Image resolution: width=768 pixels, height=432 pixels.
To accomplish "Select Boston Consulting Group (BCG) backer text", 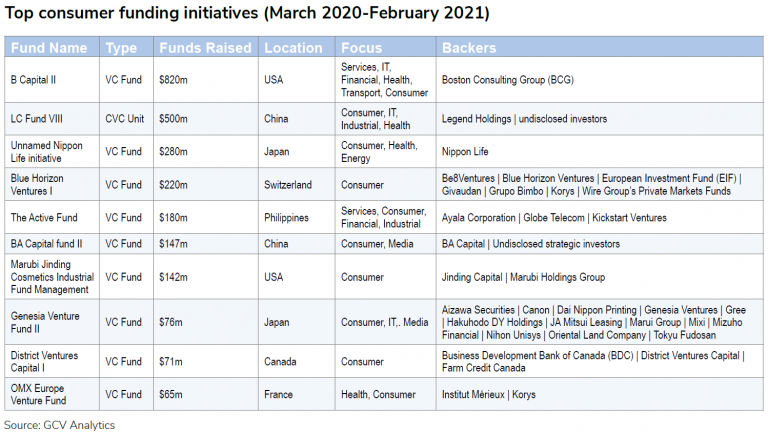I will (x=511, y=78).
